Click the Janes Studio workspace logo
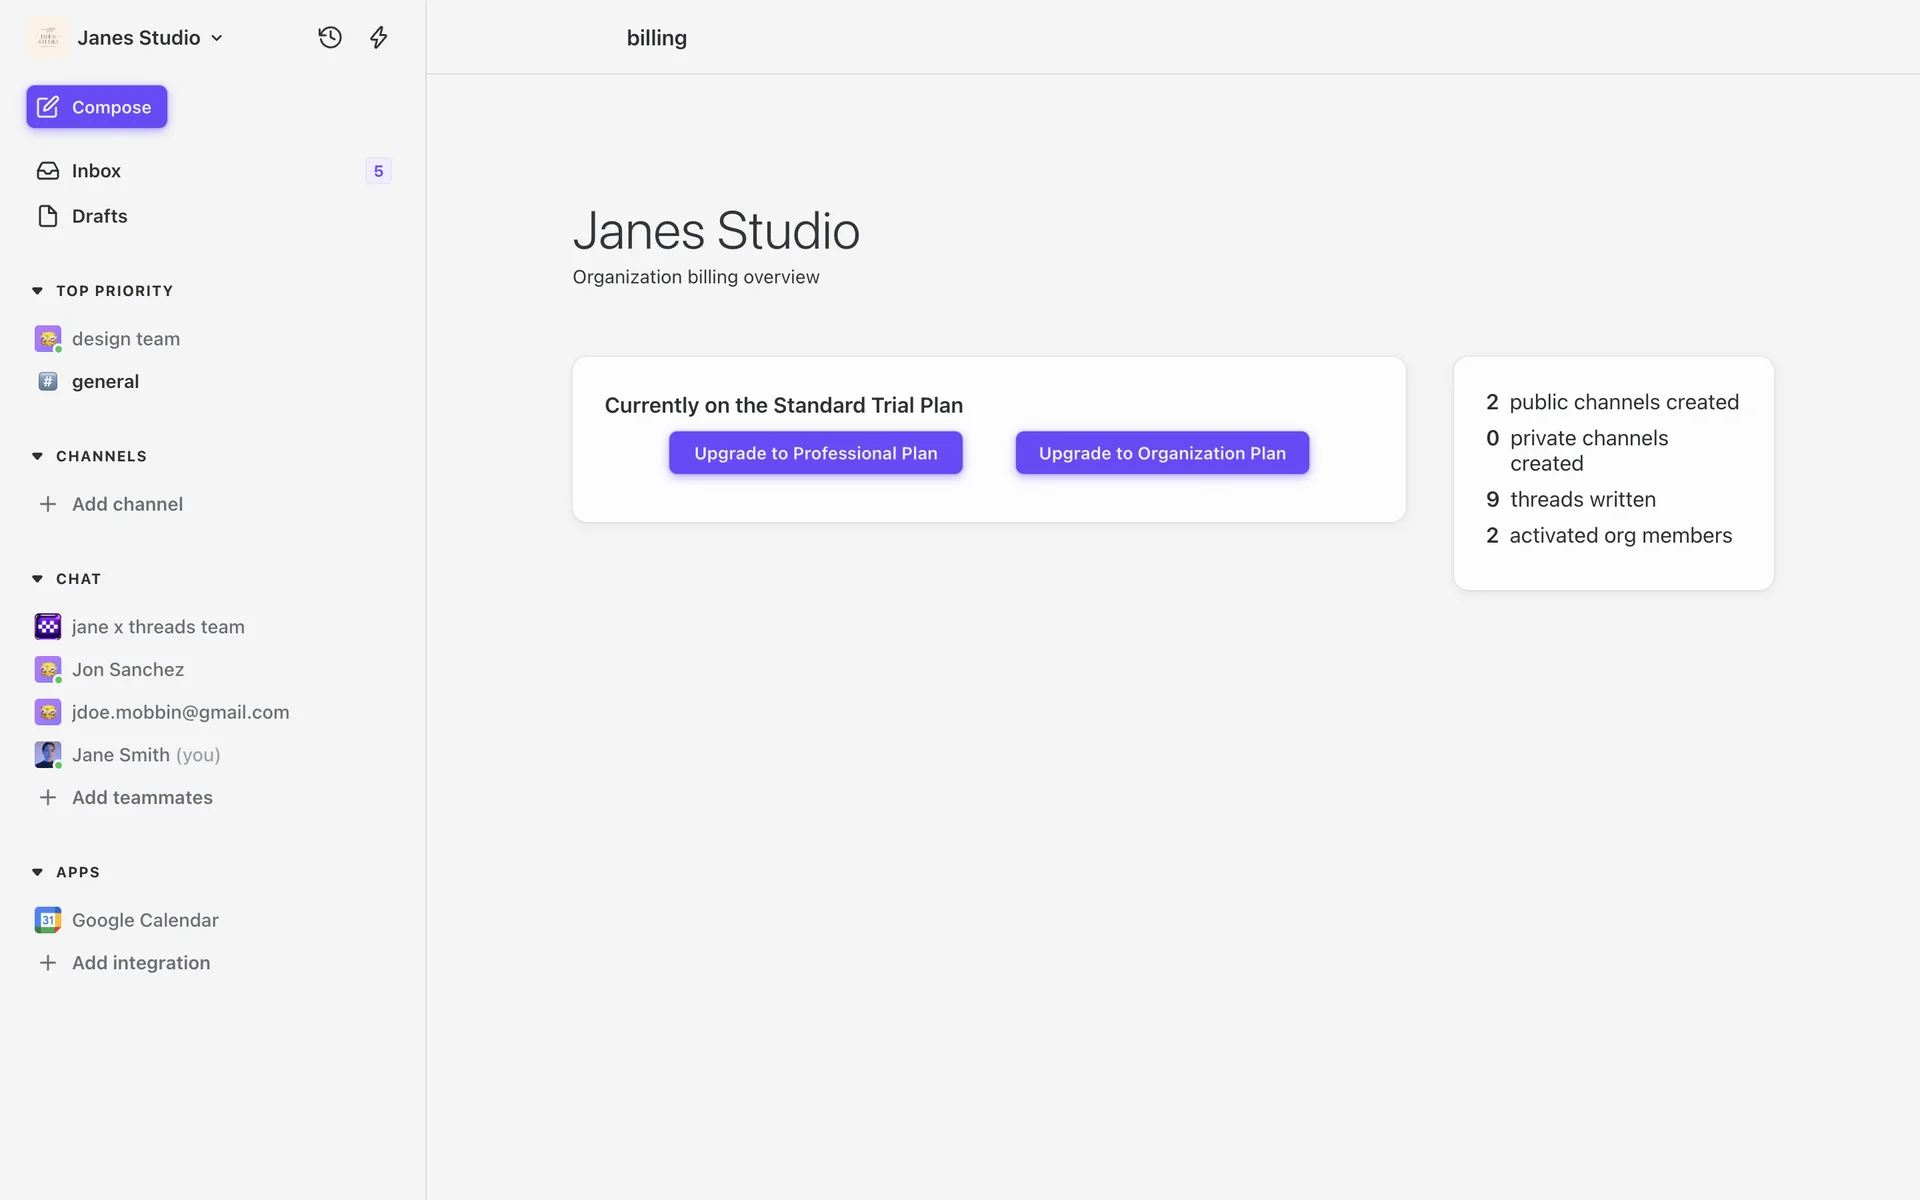Image resolution: width=1920 pixels, height=1200 pixels. click(47, 38)
